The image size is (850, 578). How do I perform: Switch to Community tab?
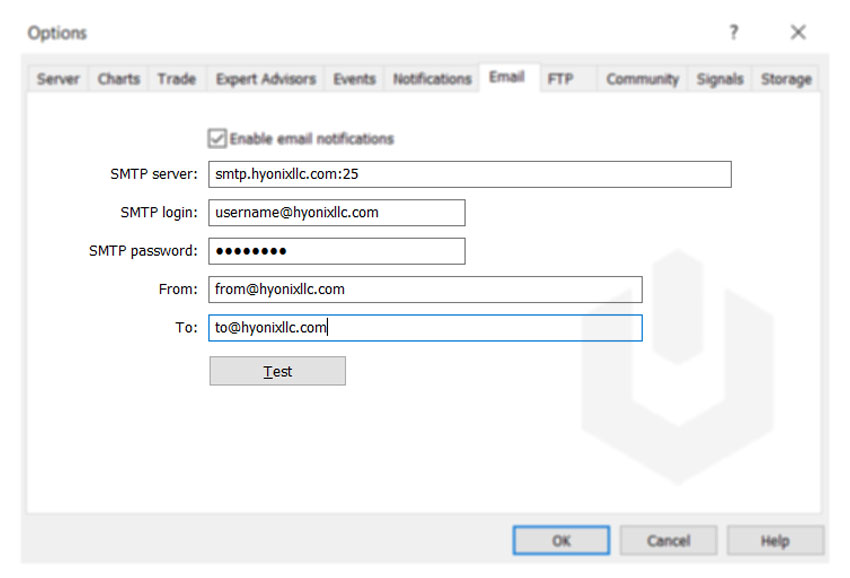pos(642,79)
